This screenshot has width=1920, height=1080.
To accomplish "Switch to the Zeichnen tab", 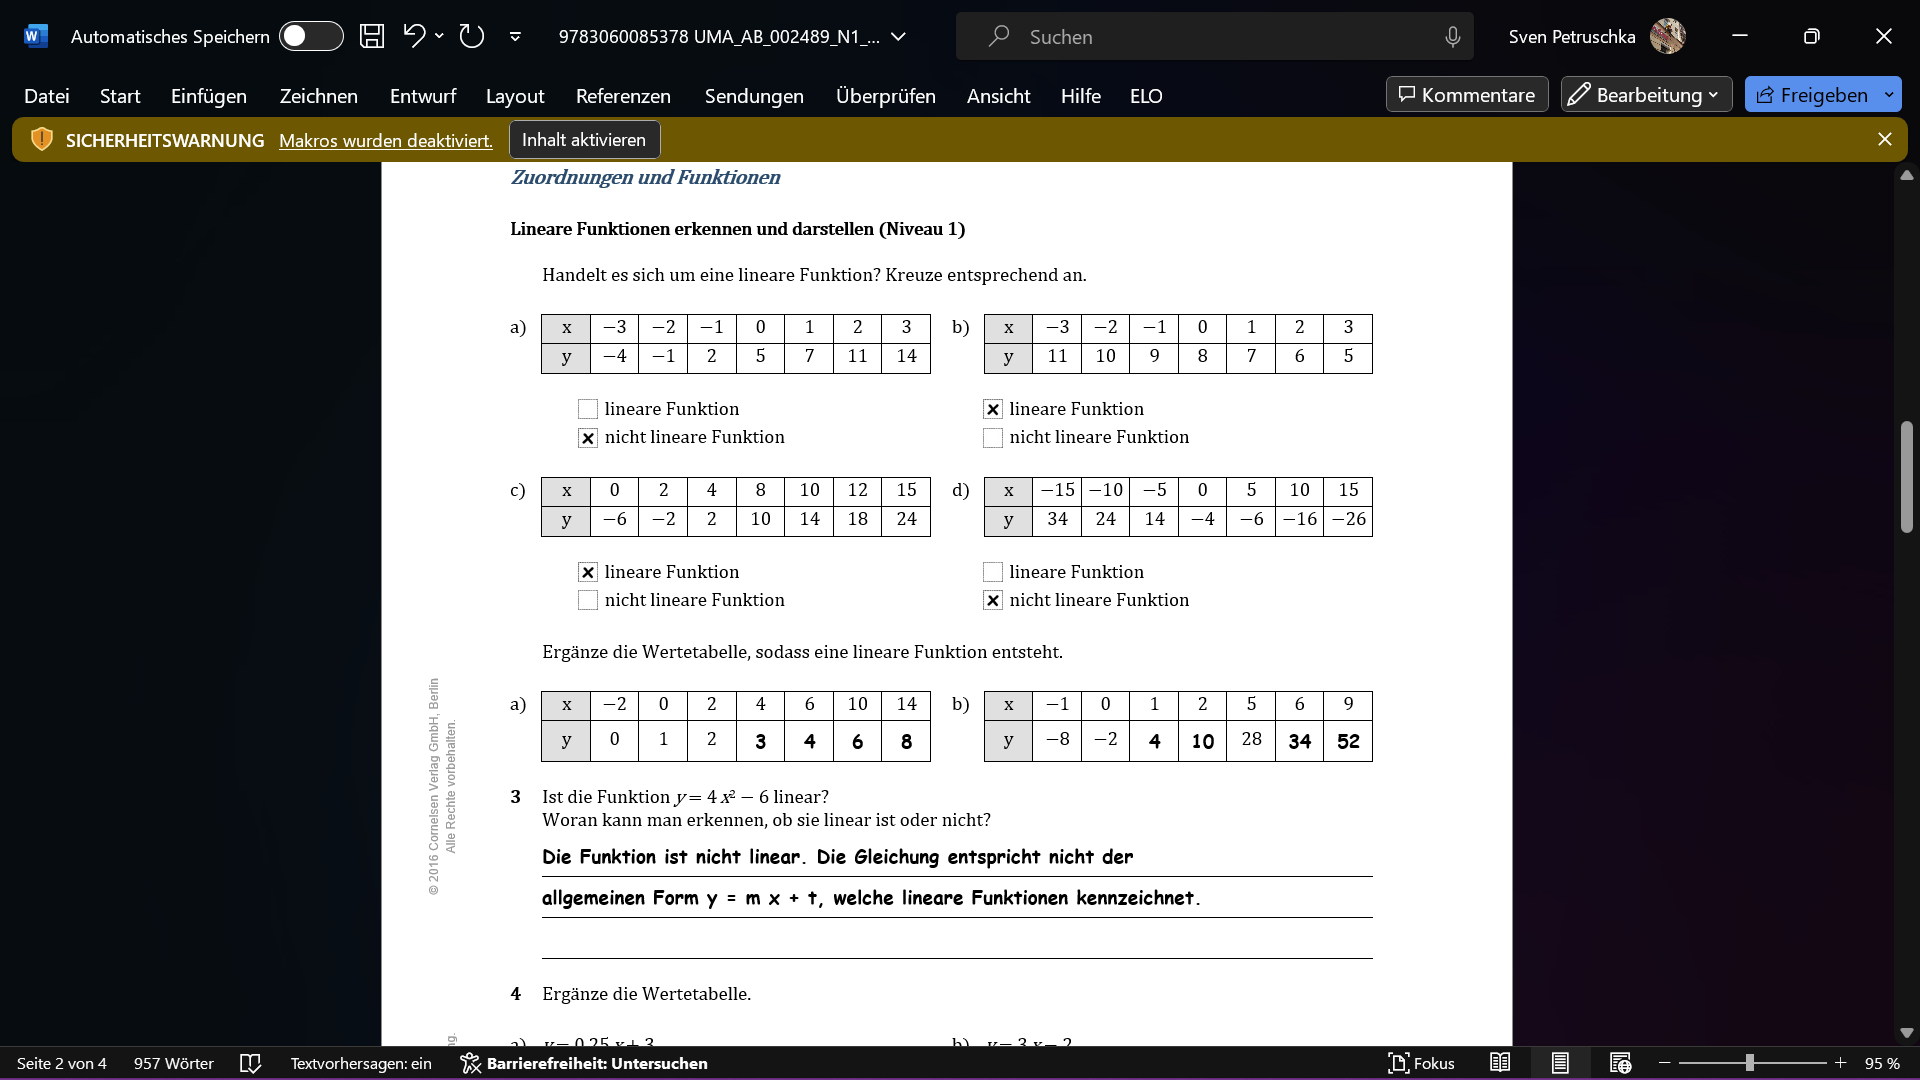I will [x=319, y=96].
